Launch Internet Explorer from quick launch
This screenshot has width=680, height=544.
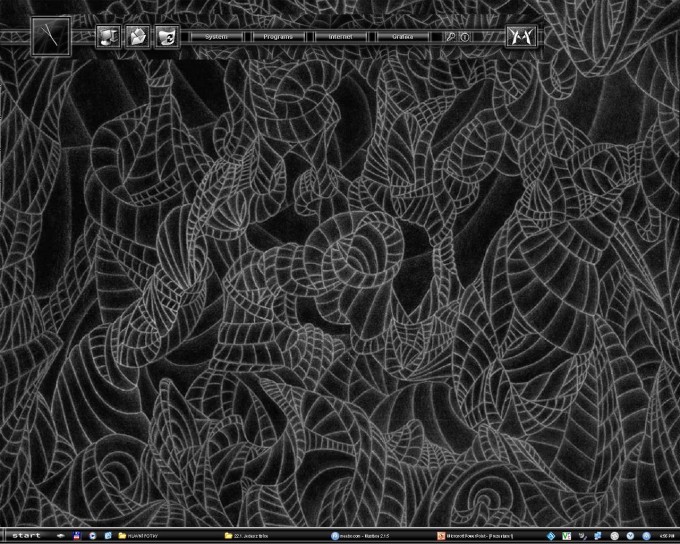coord(108,536)
